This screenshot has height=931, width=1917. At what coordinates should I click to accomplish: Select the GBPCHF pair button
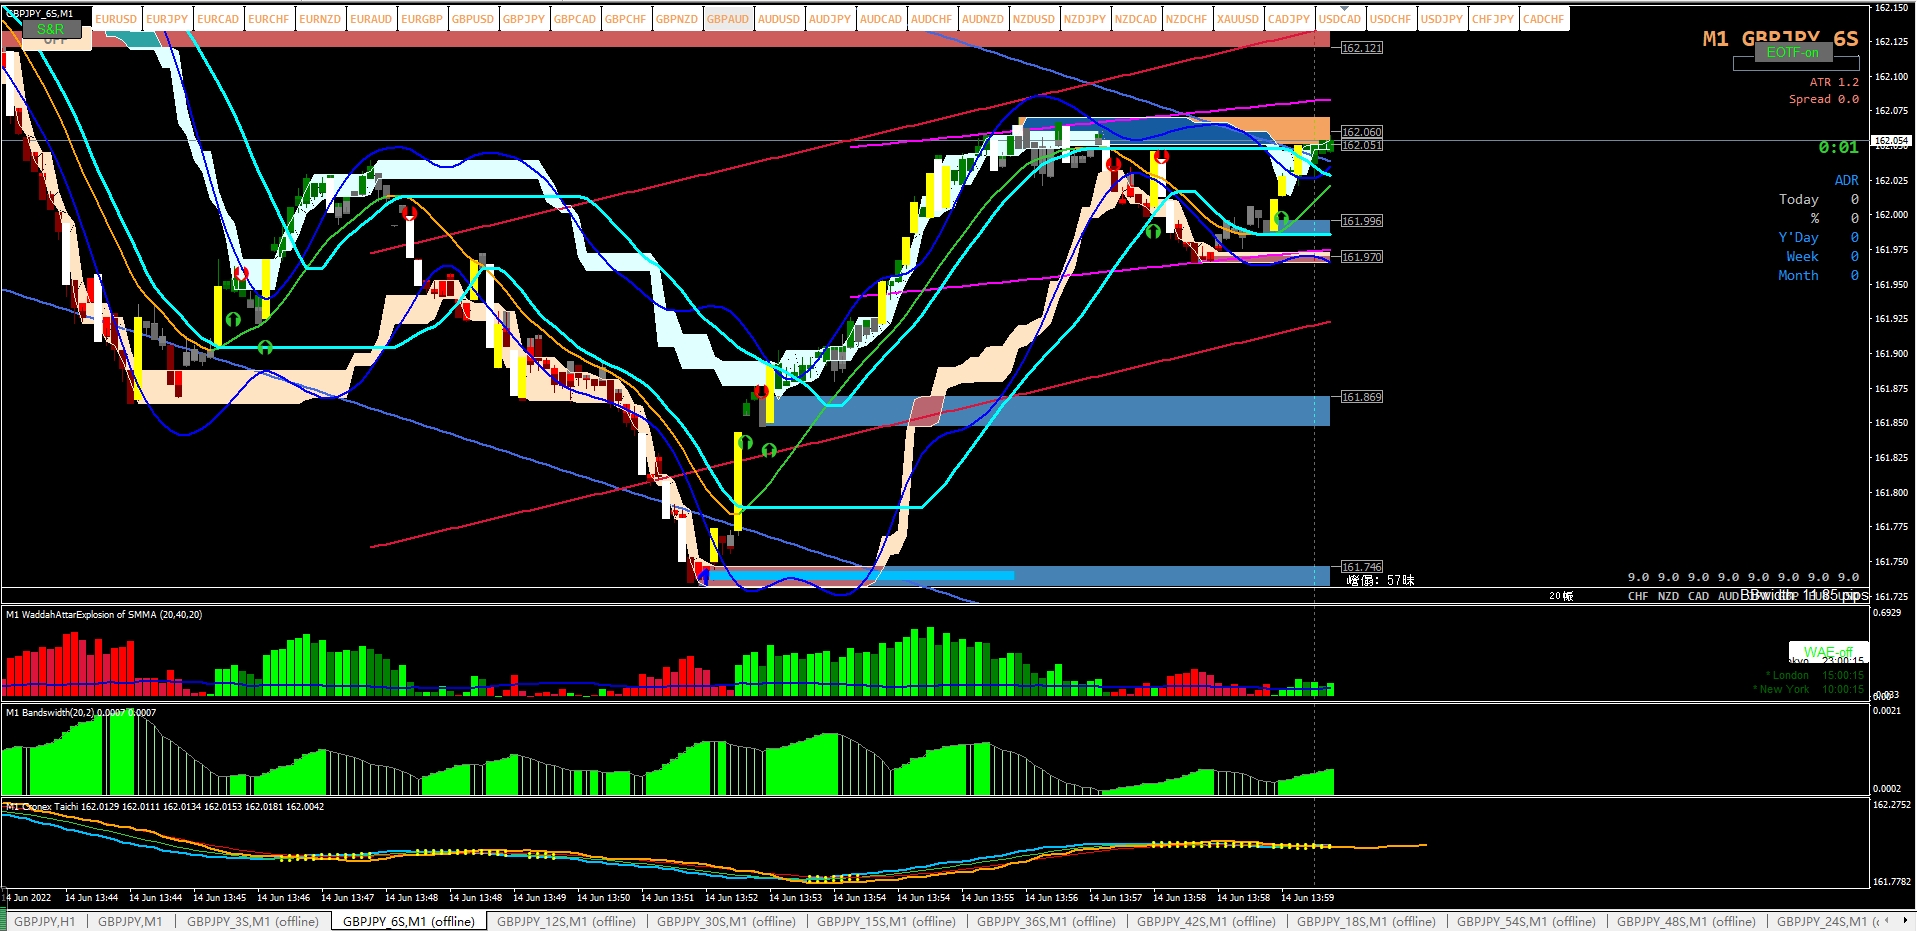tap(626, 19)
